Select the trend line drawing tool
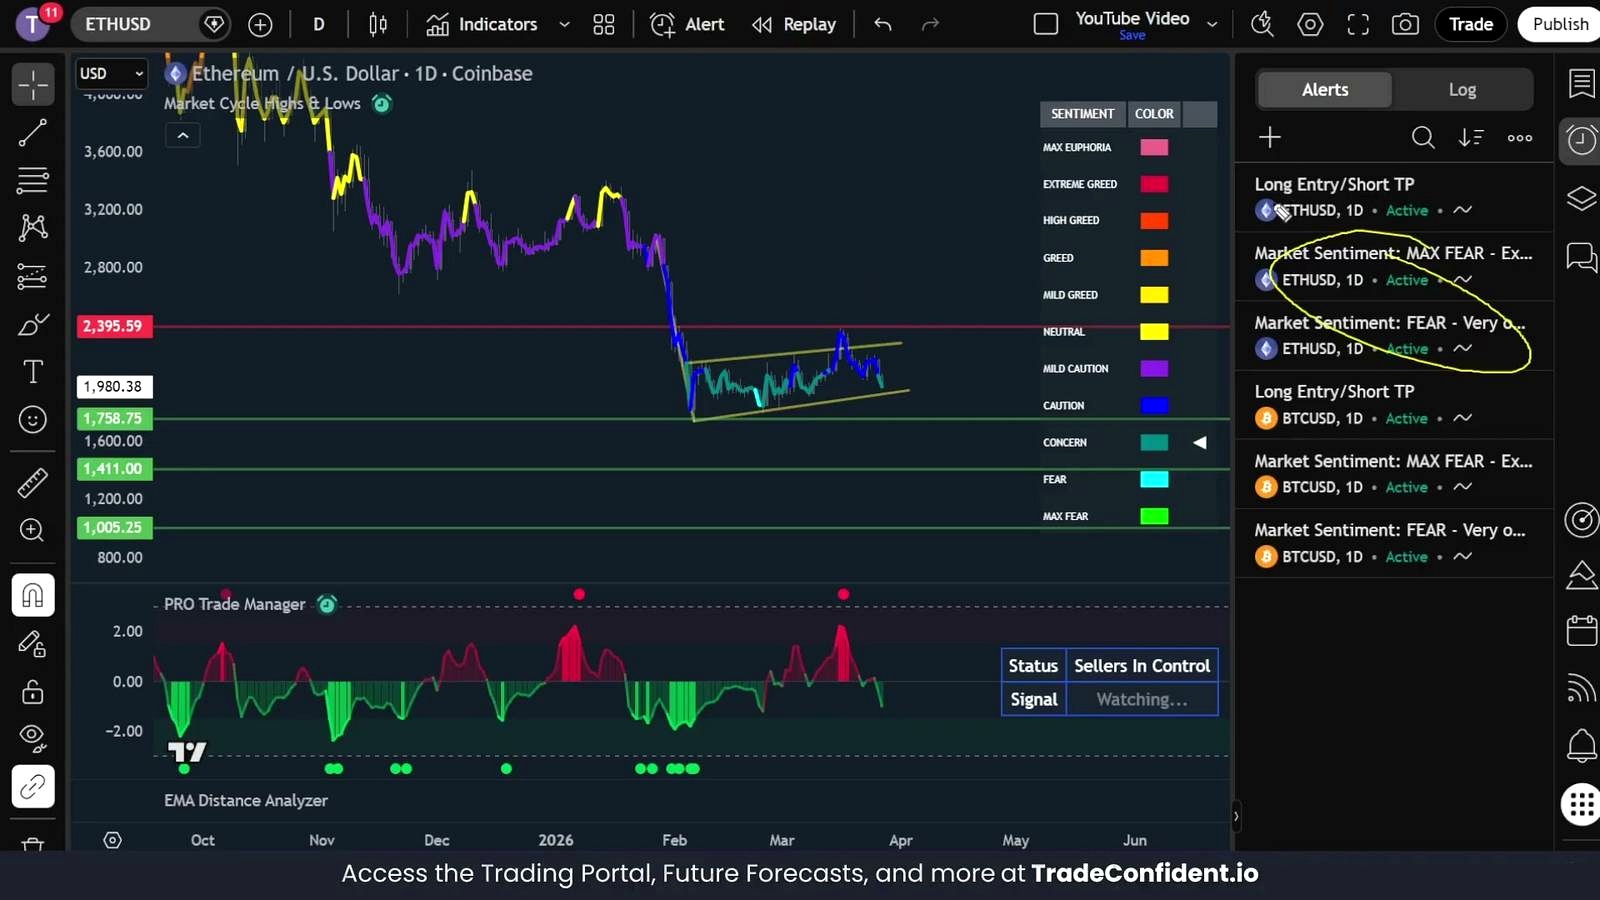The width and height of the screenshot is (1600, 900). (x=33, y=133)
